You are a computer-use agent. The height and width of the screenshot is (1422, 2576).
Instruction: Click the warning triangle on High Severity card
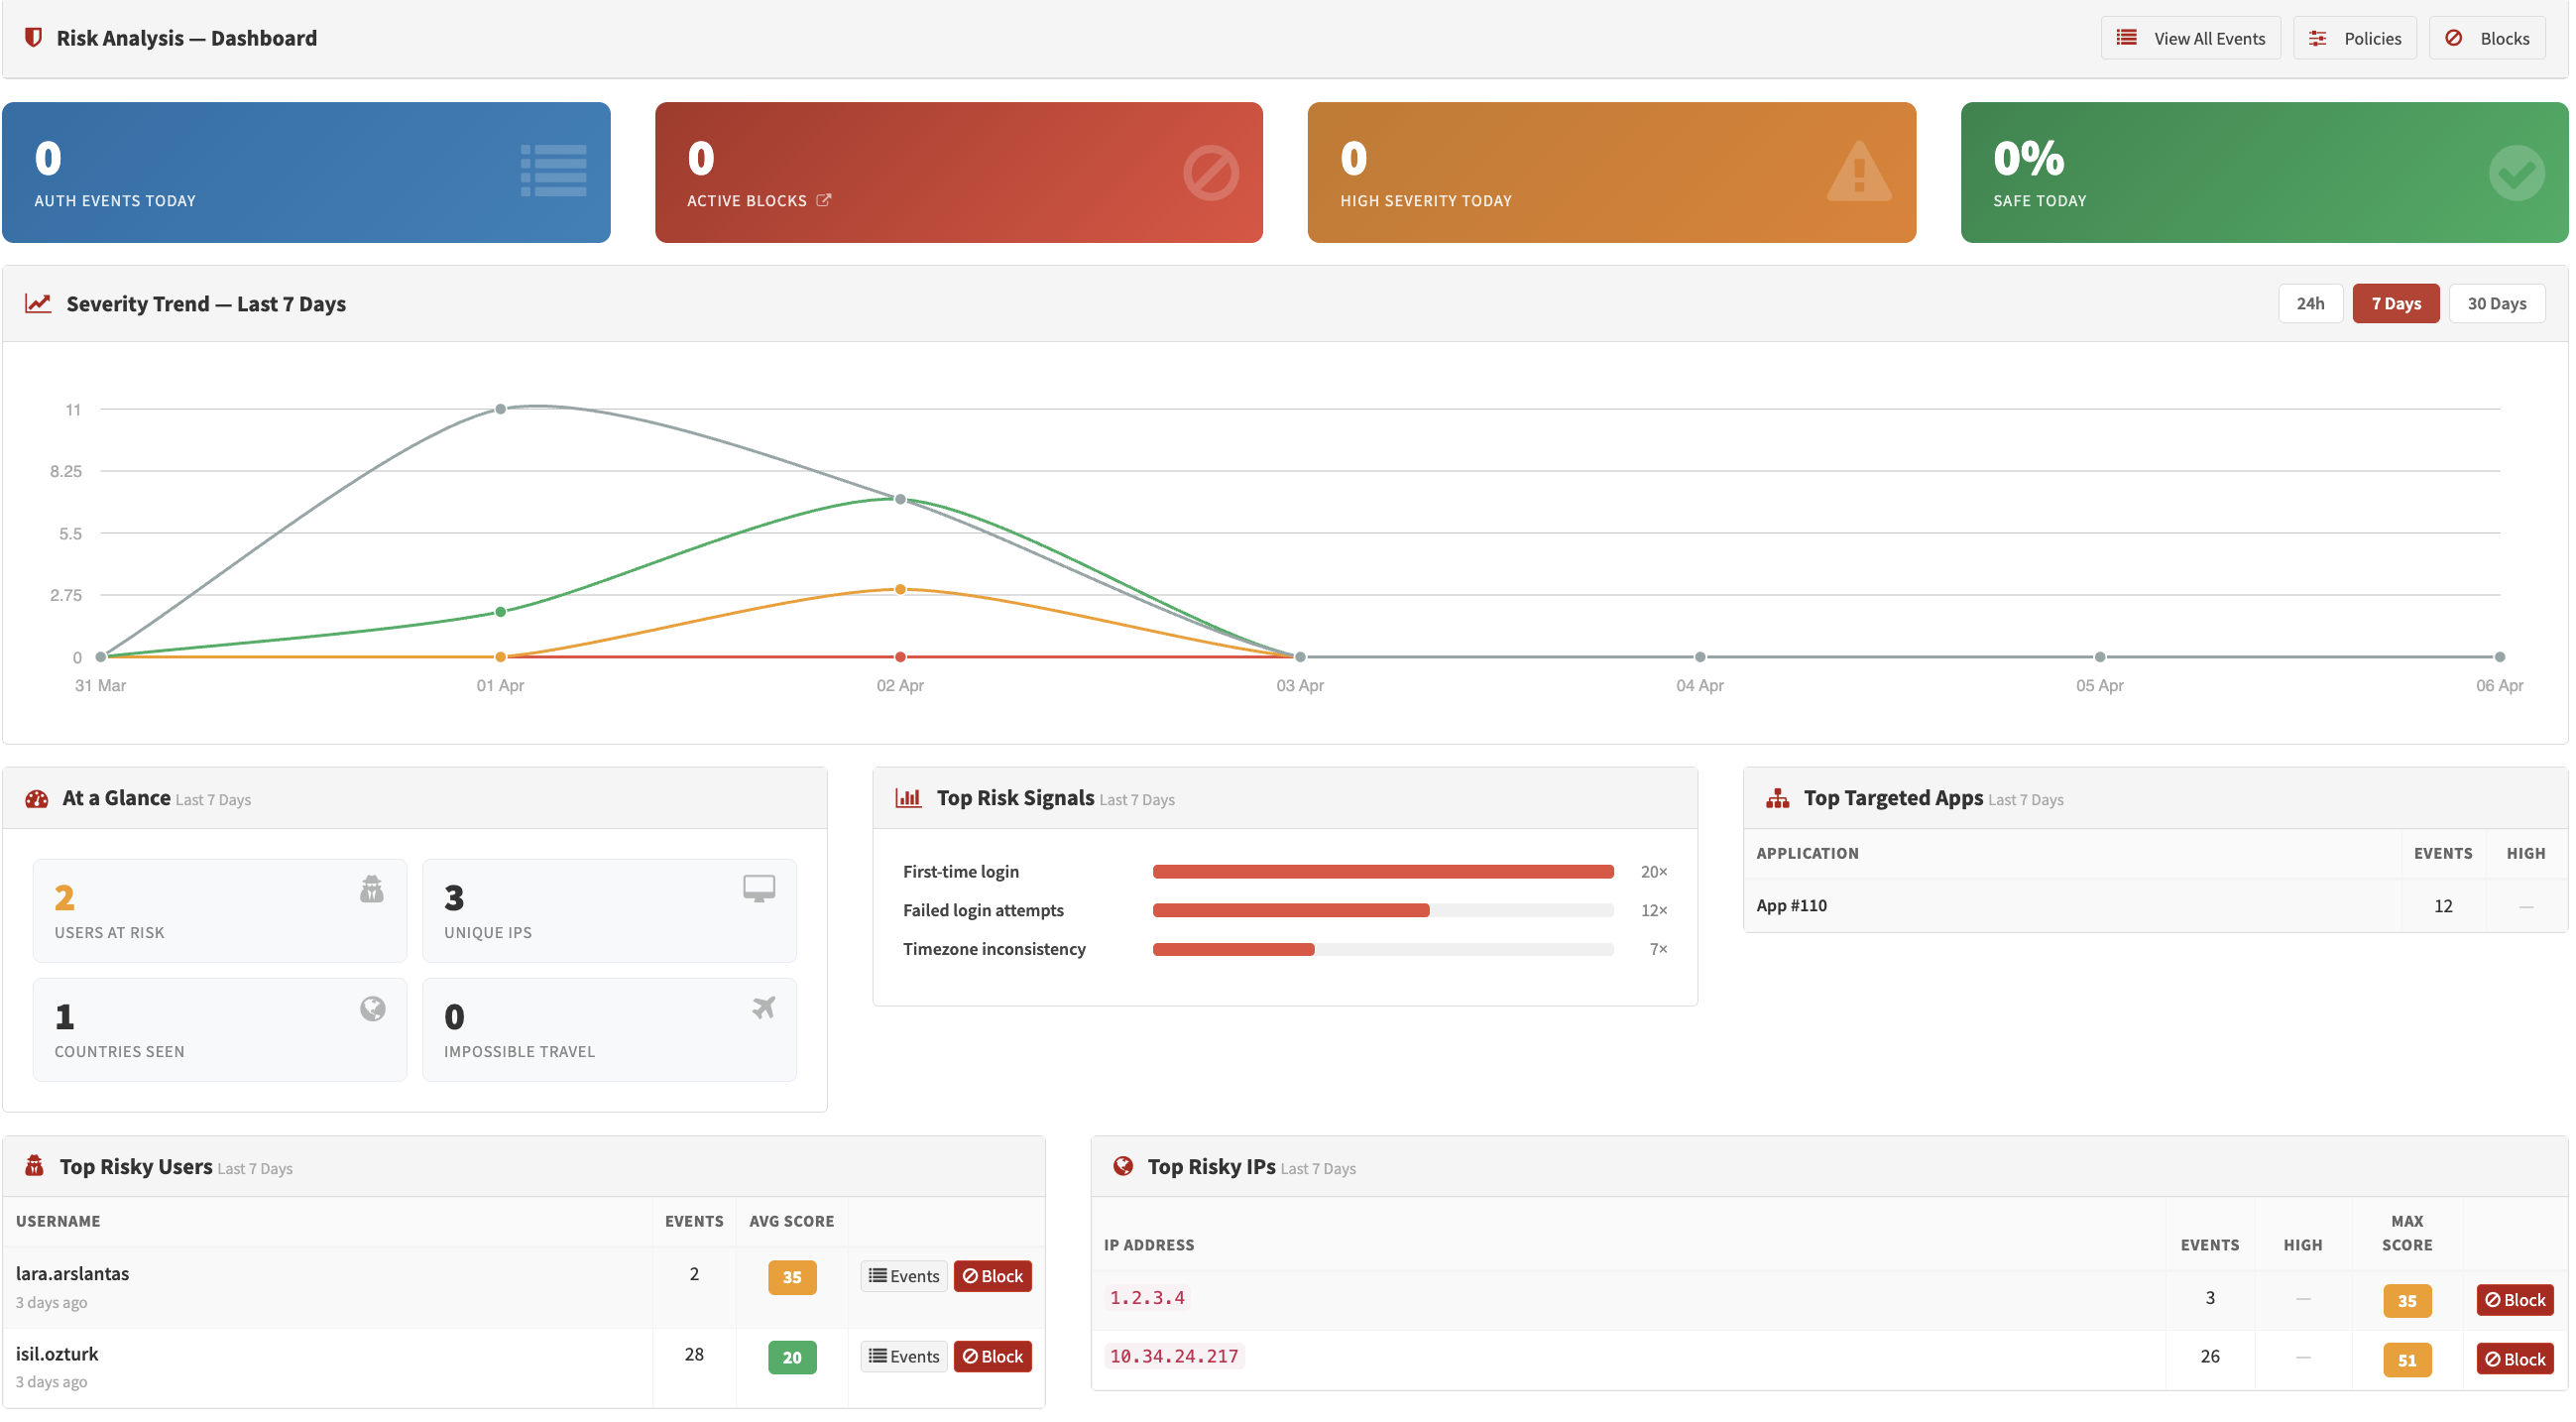tap(1857, 171)
